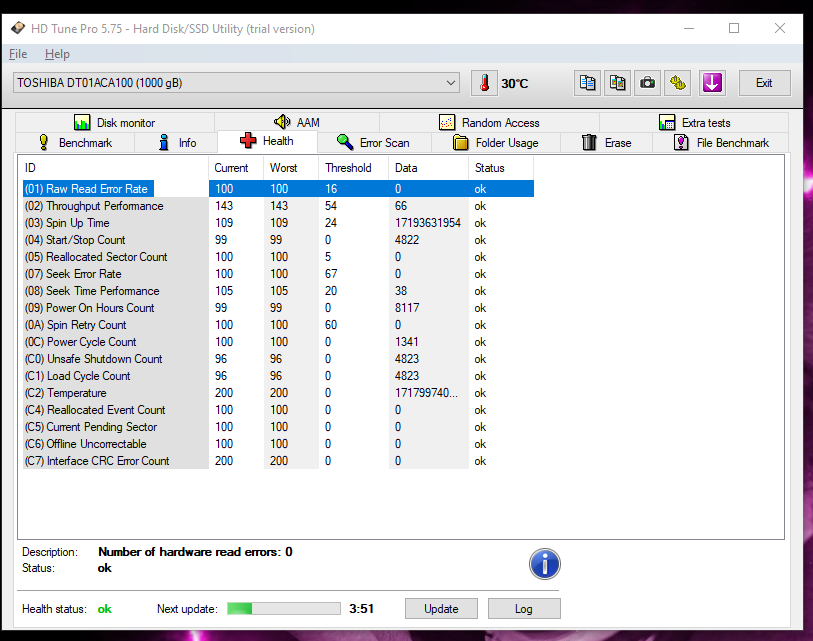813x641 pixels.
Task: Click the thermometer temperature icon
Action: [x=484, y=83]
